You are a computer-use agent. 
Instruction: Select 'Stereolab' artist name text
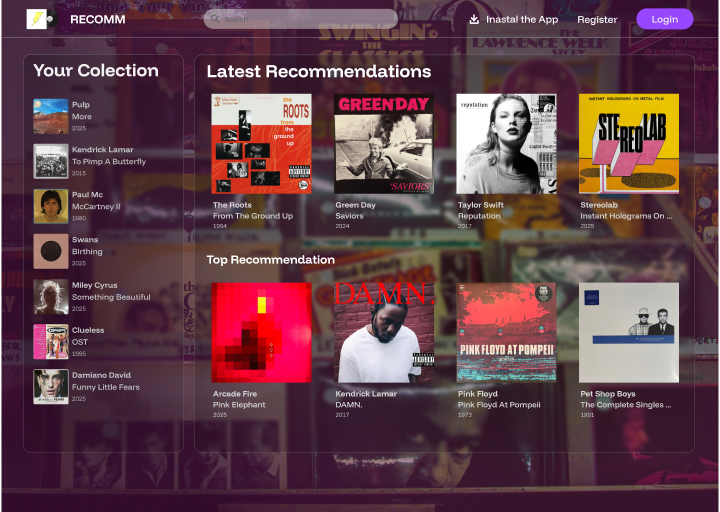click(599, 205)
